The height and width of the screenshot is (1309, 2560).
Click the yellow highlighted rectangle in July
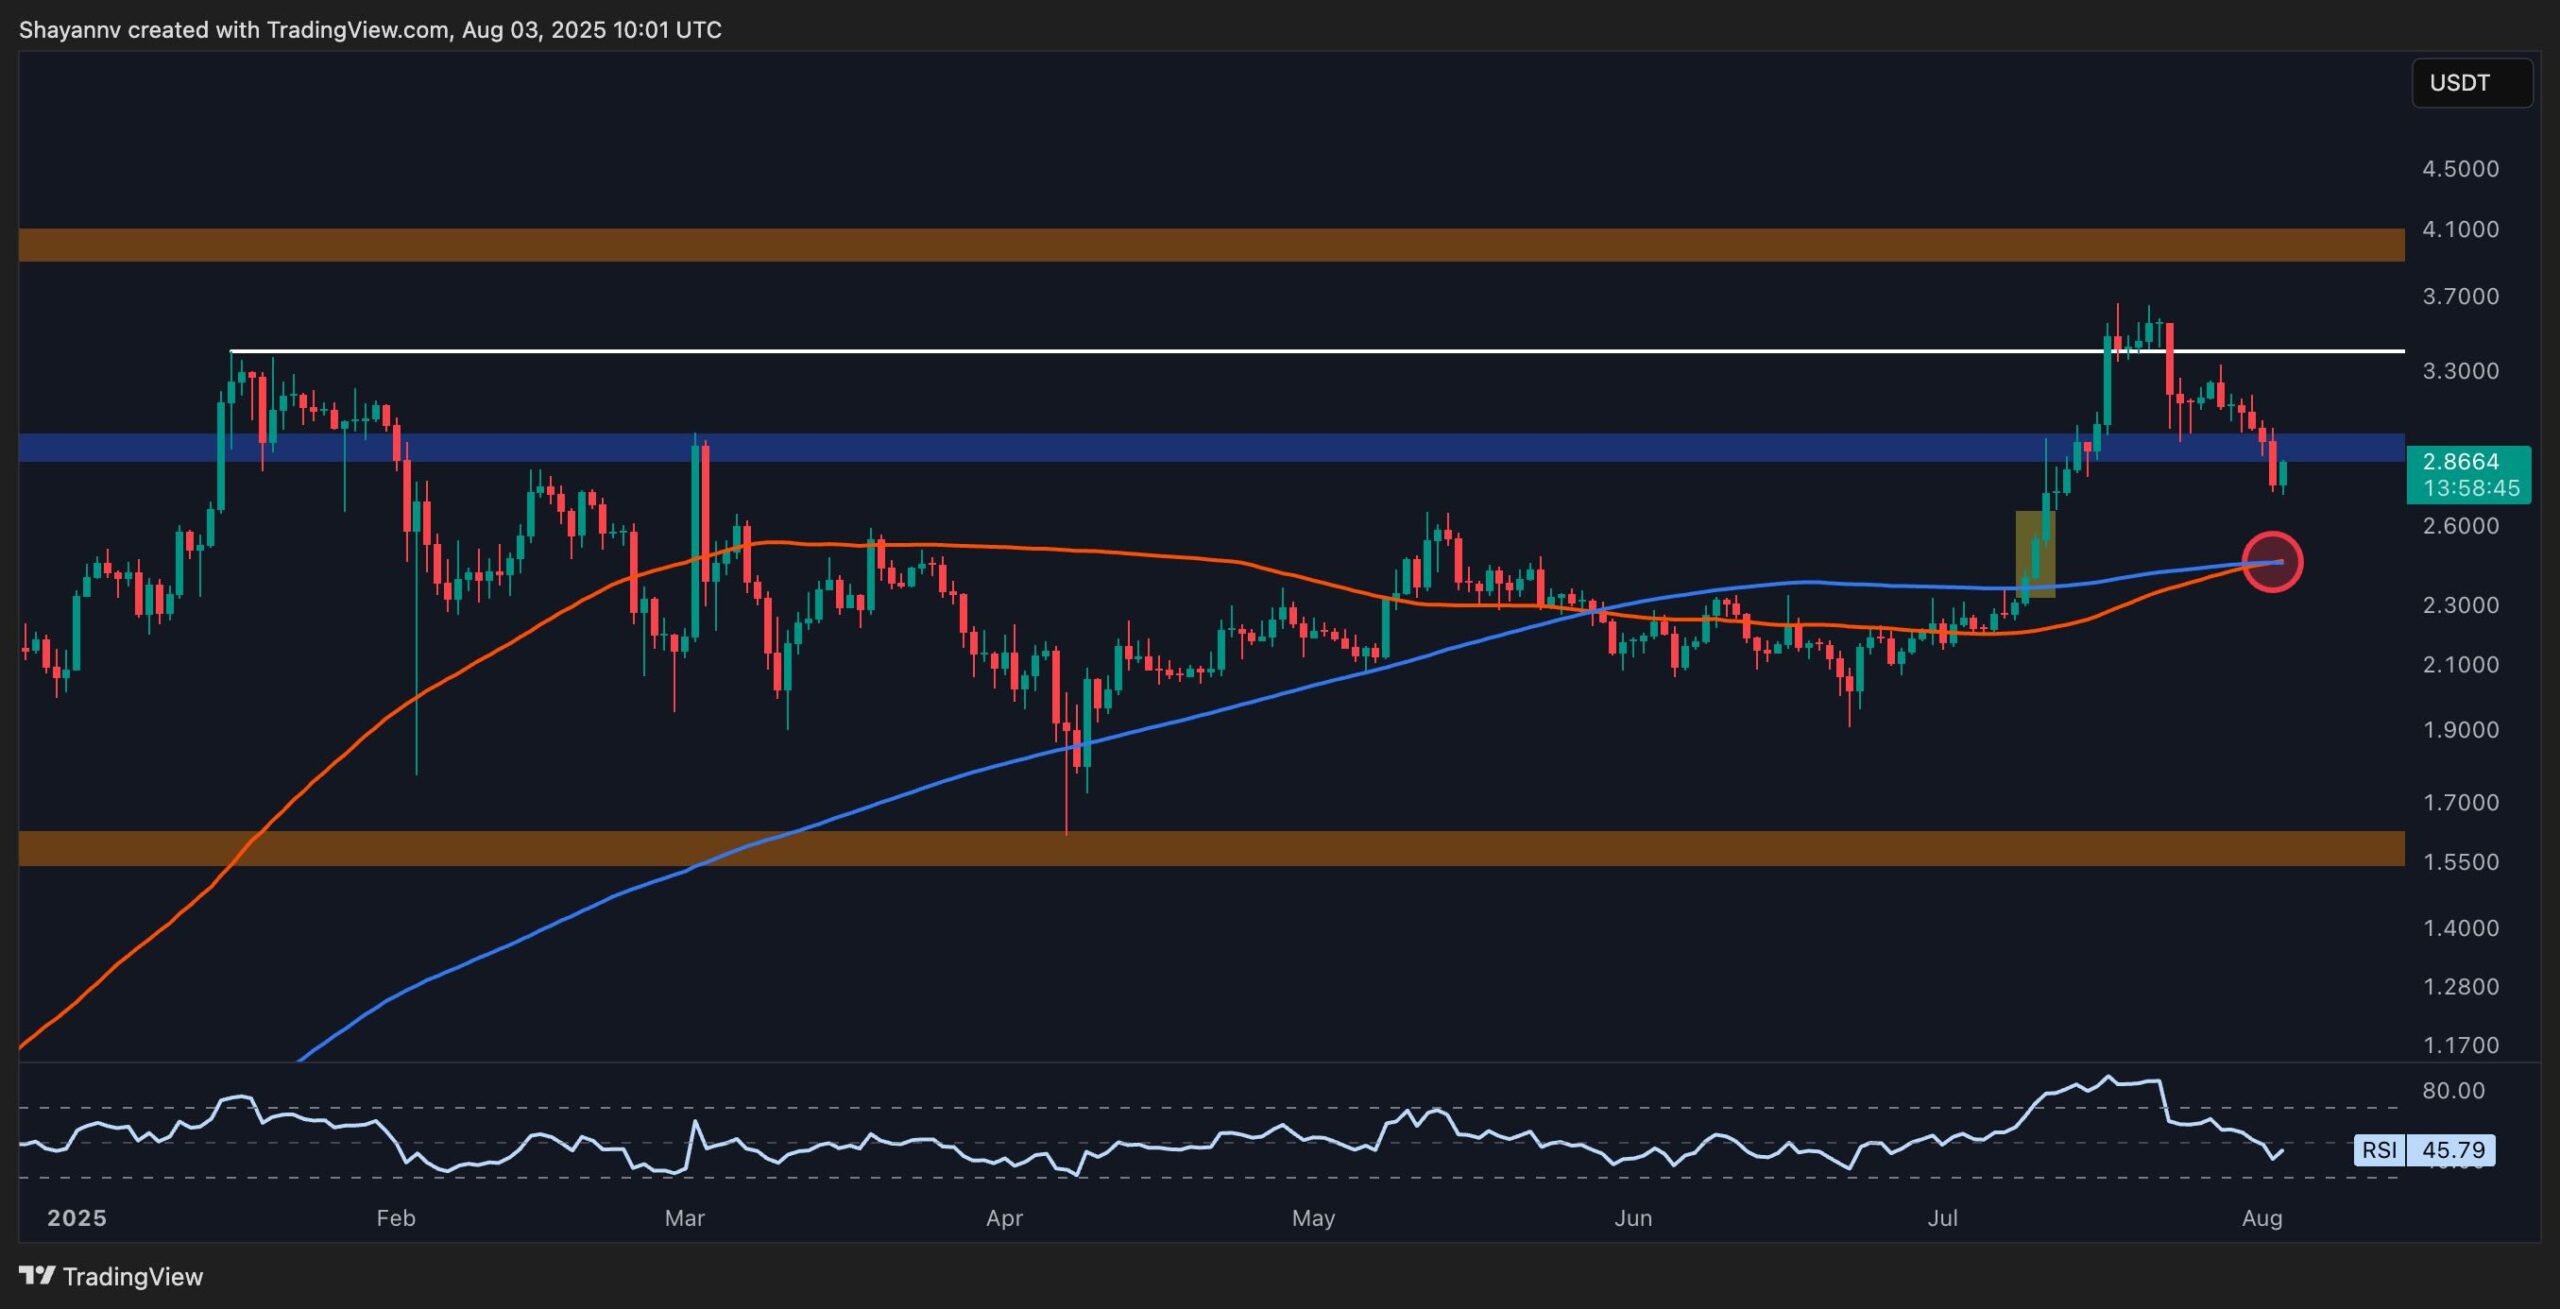pos(2034,553)
